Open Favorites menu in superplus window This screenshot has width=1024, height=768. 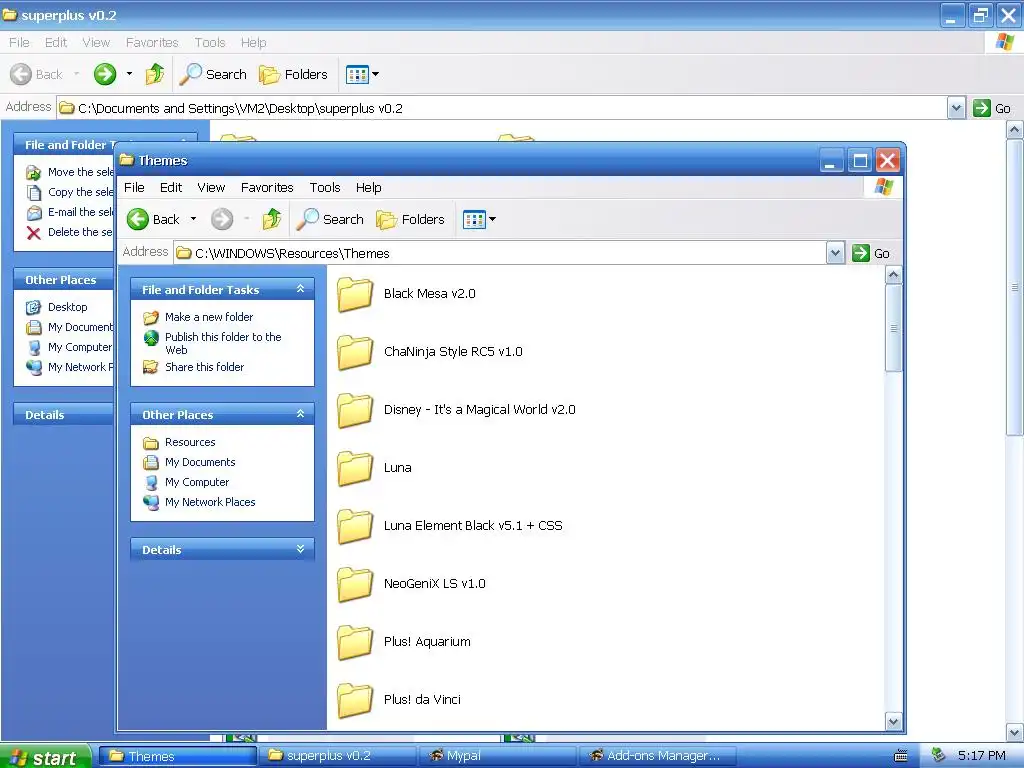pyautogui.click(x=152, y=43)
